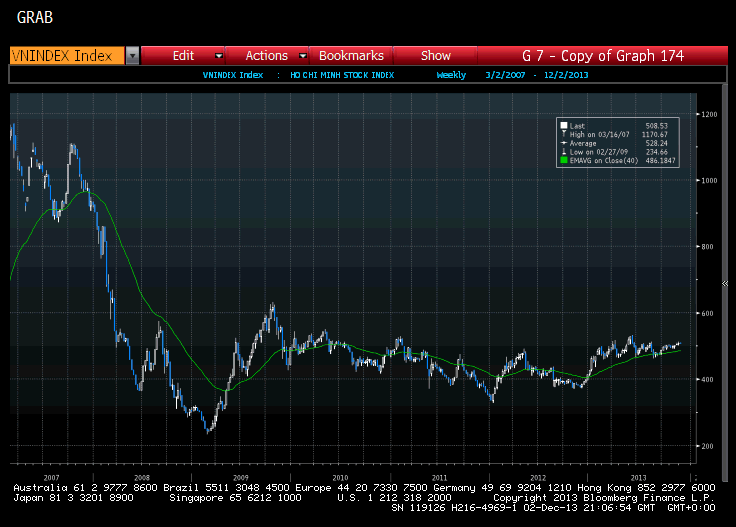Click the 600 price level axis marker
This screenshot has height=527, width=736.
click(709, 313)
